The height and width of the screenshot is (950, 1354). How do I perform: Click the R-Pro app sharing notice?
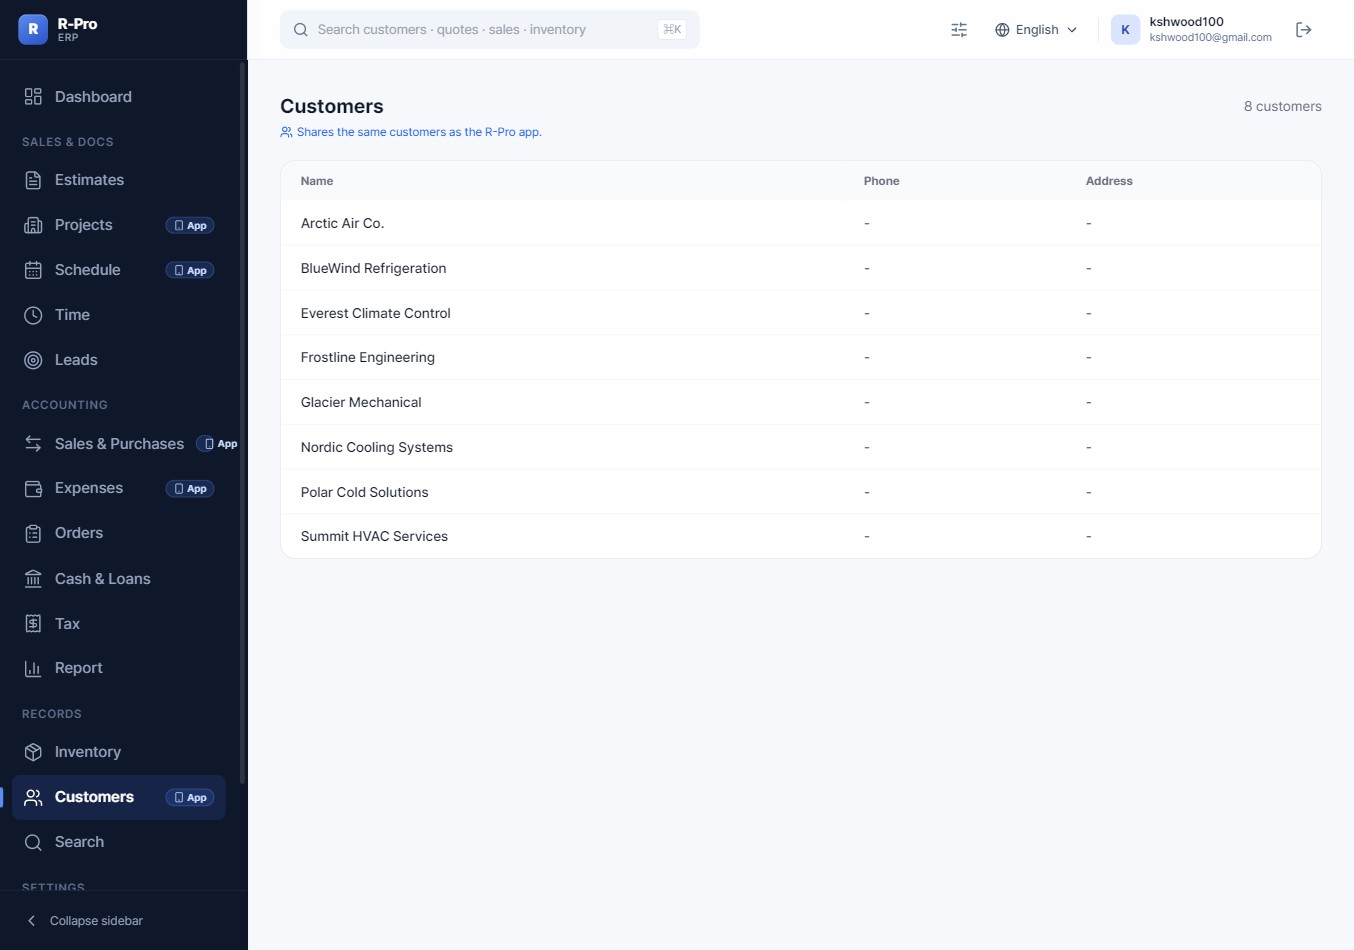(411, 132)
